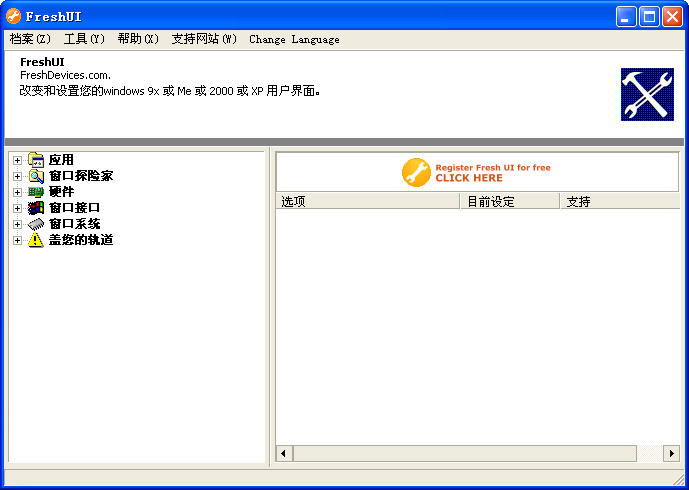Click the 窗口系统 chip icon
This screenshot has height=490, width=689.
click(36, 224)
